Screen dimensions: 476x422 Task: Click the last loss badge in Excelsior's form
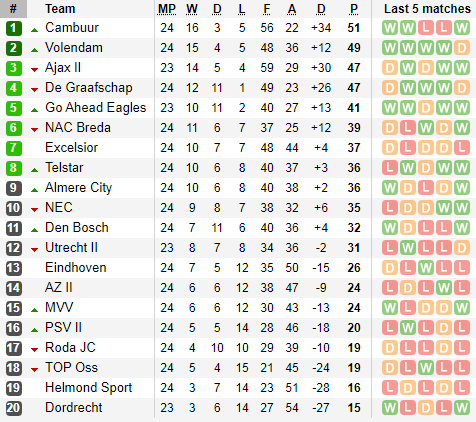point(462,148)
